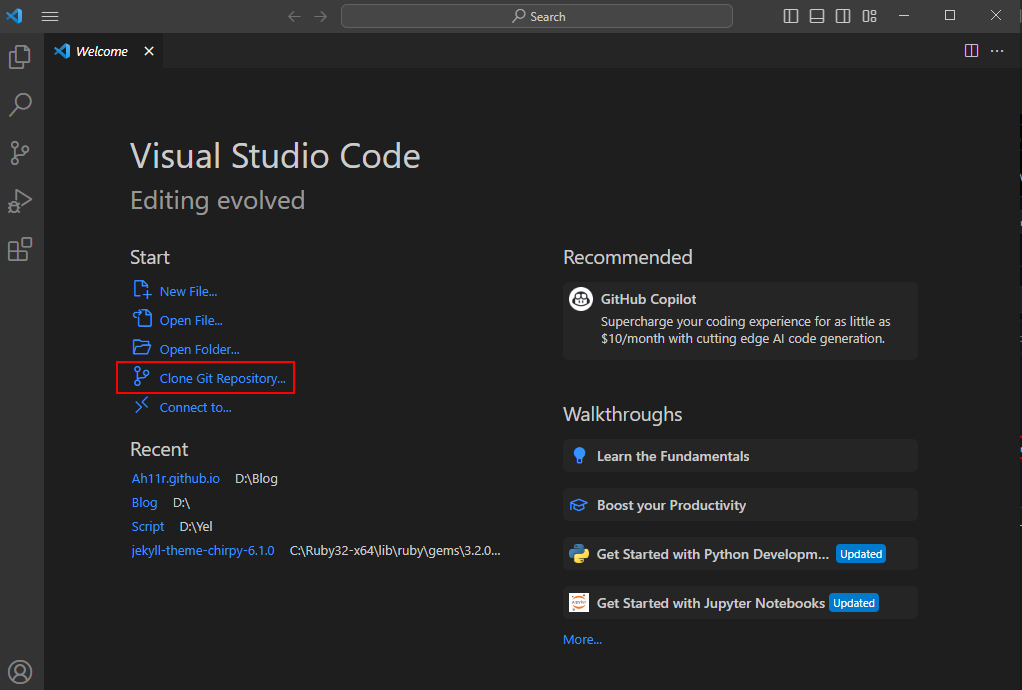The image size is (1022, 690).
Task: Click the More... walkthroughs link
Action: (x=582, y=640)
